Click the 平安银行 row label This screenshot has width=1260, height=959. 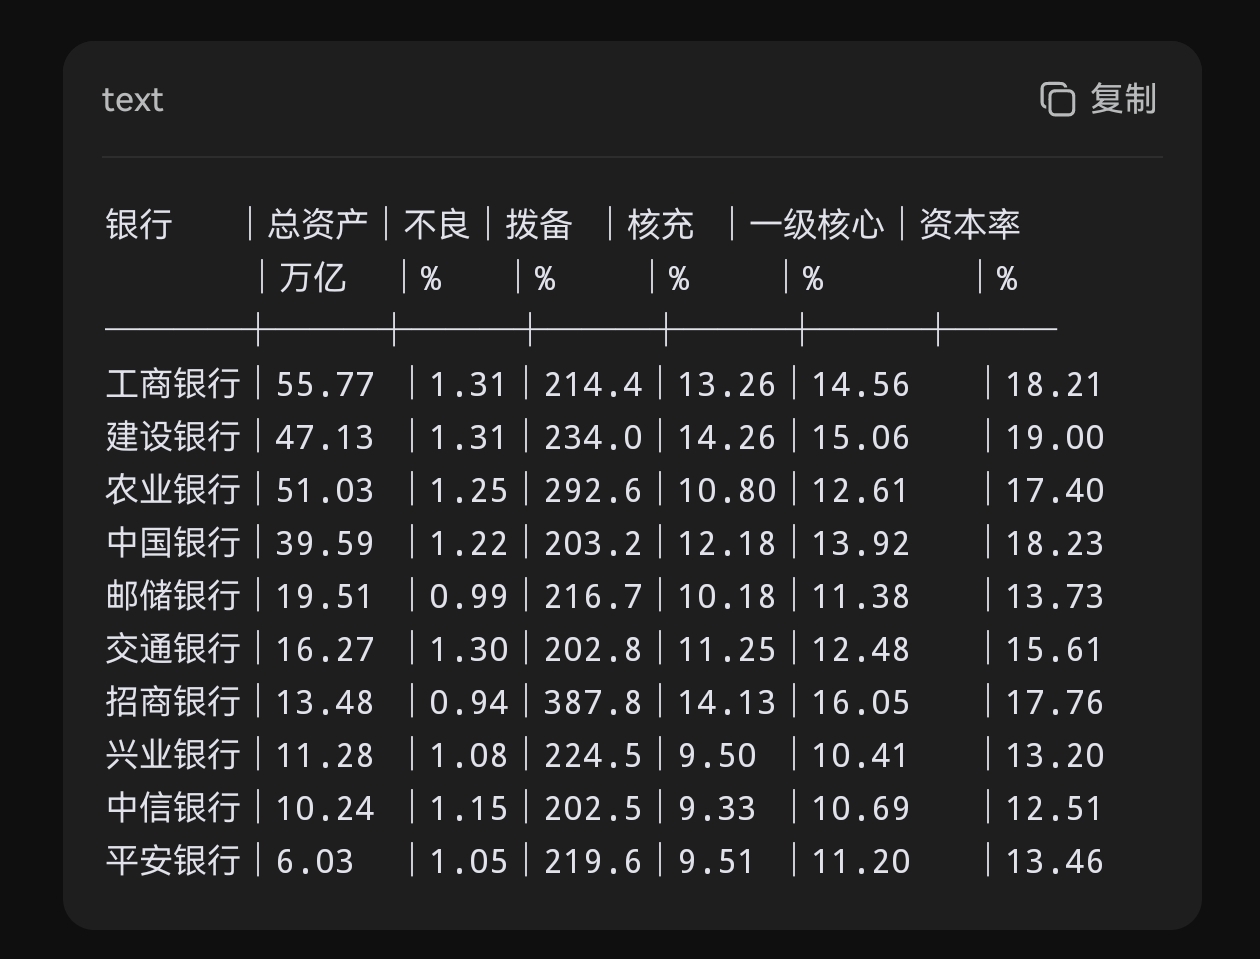point(173,861)
